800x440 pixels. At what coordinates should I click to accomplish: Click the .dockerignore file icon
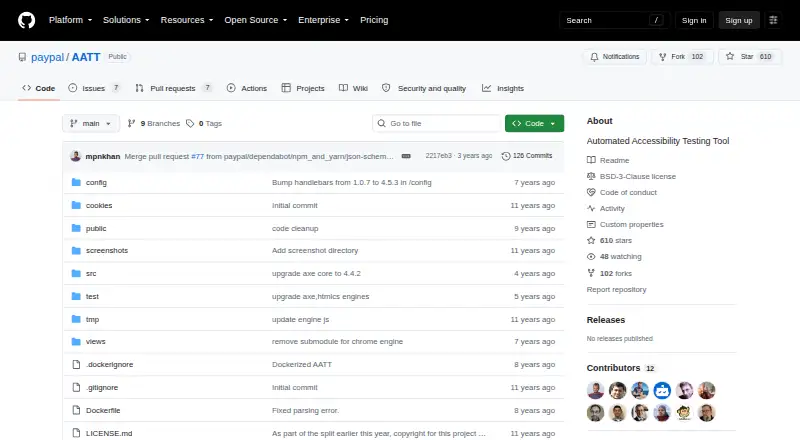click(x=76, y=364)
